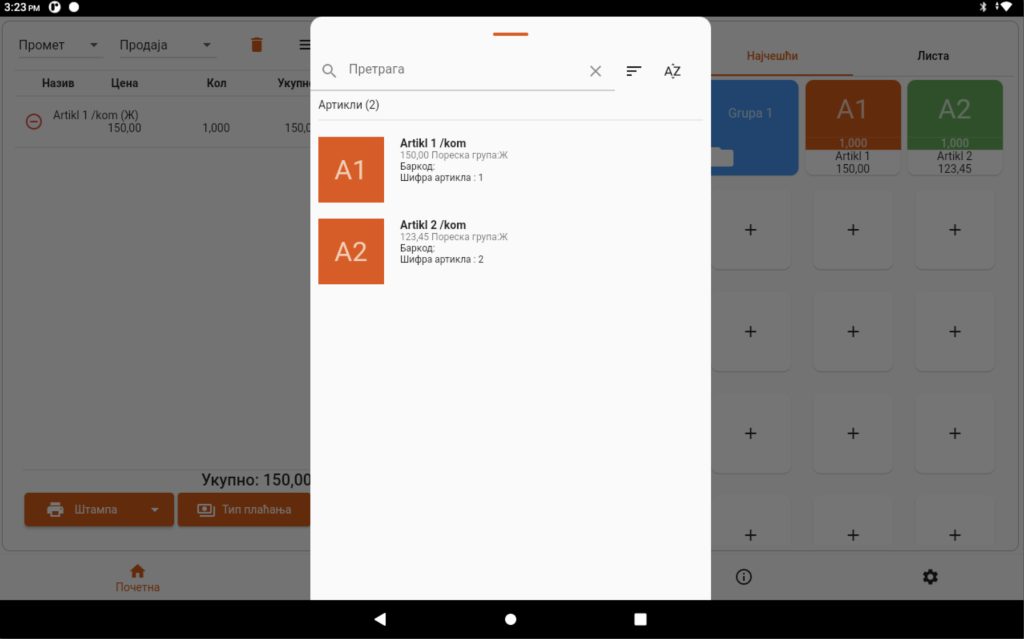Click the Назив column header
This screenshot has width=1024, height=639.
(x=57, y=83)
